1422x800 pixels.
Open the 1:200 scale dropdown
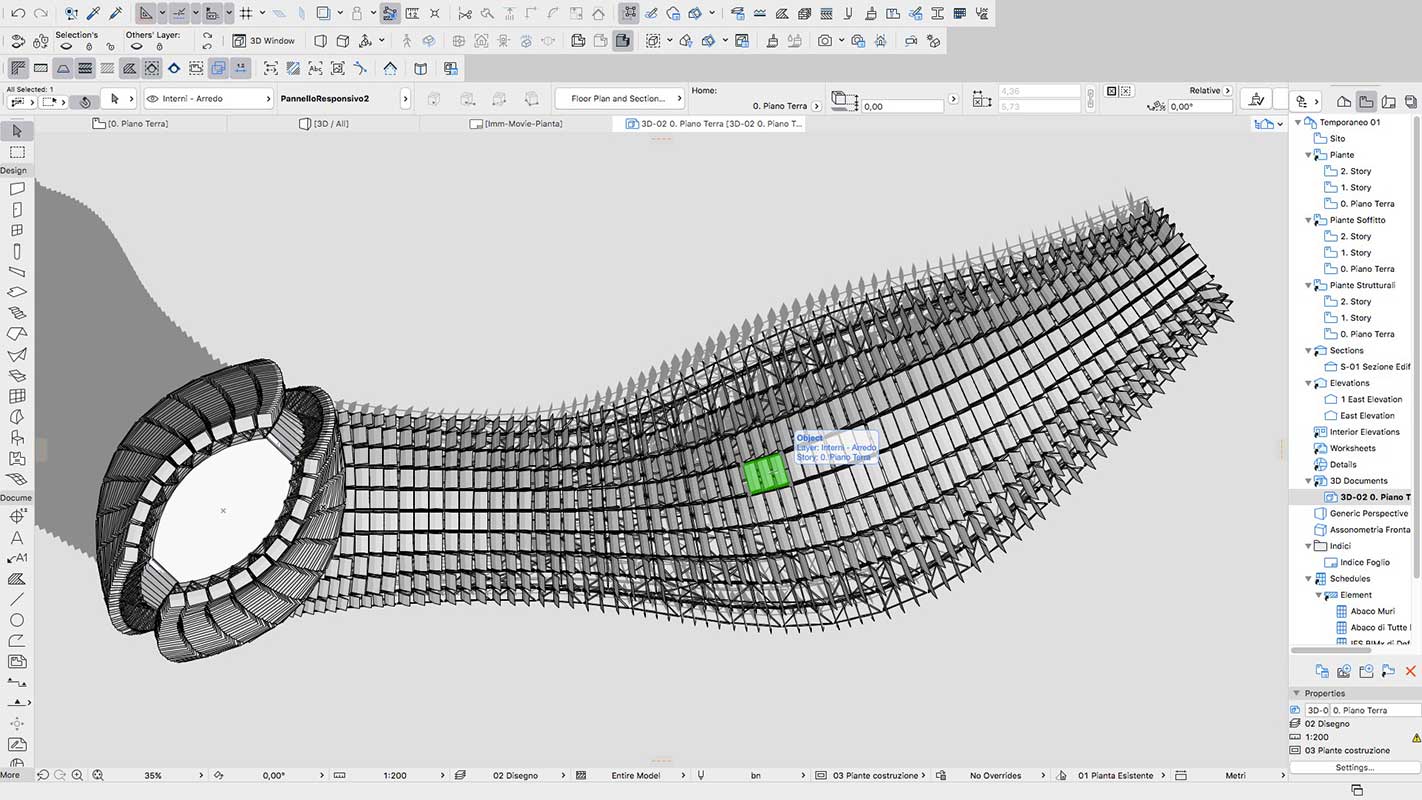(x=395, y=774)
